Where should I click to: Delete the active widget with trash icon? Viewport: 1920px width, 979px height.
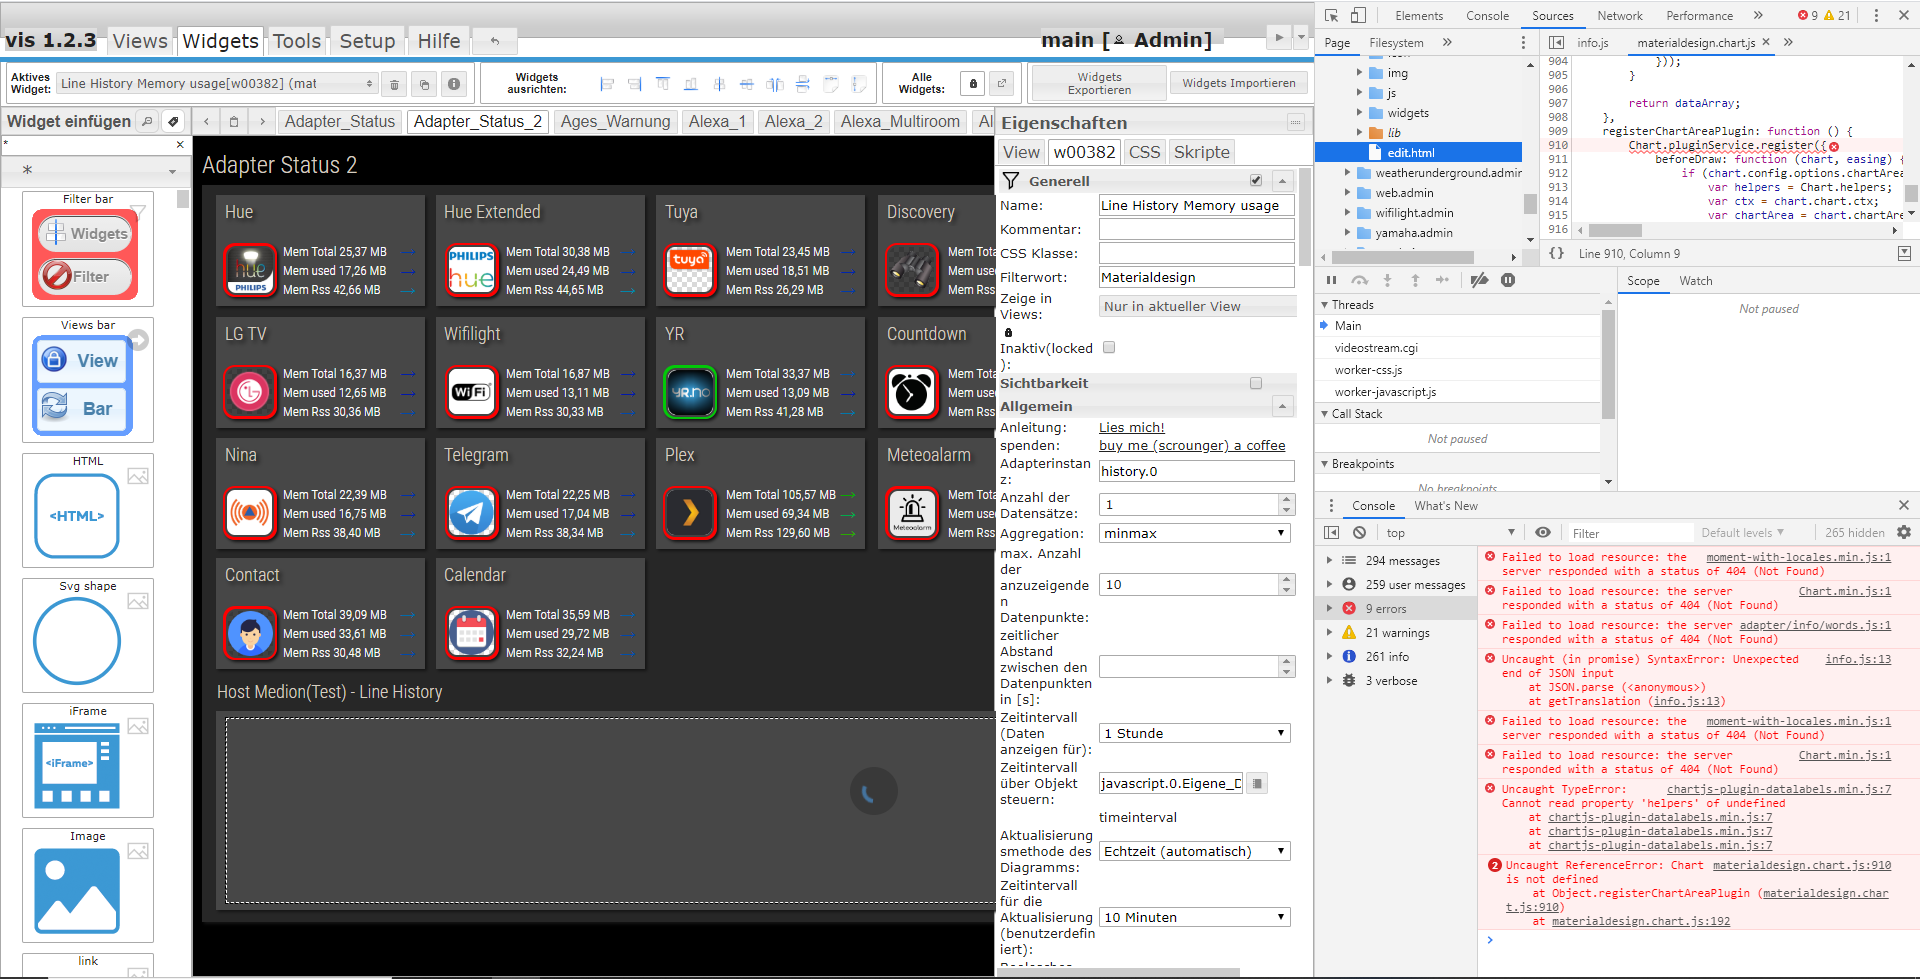click(394, 84)
